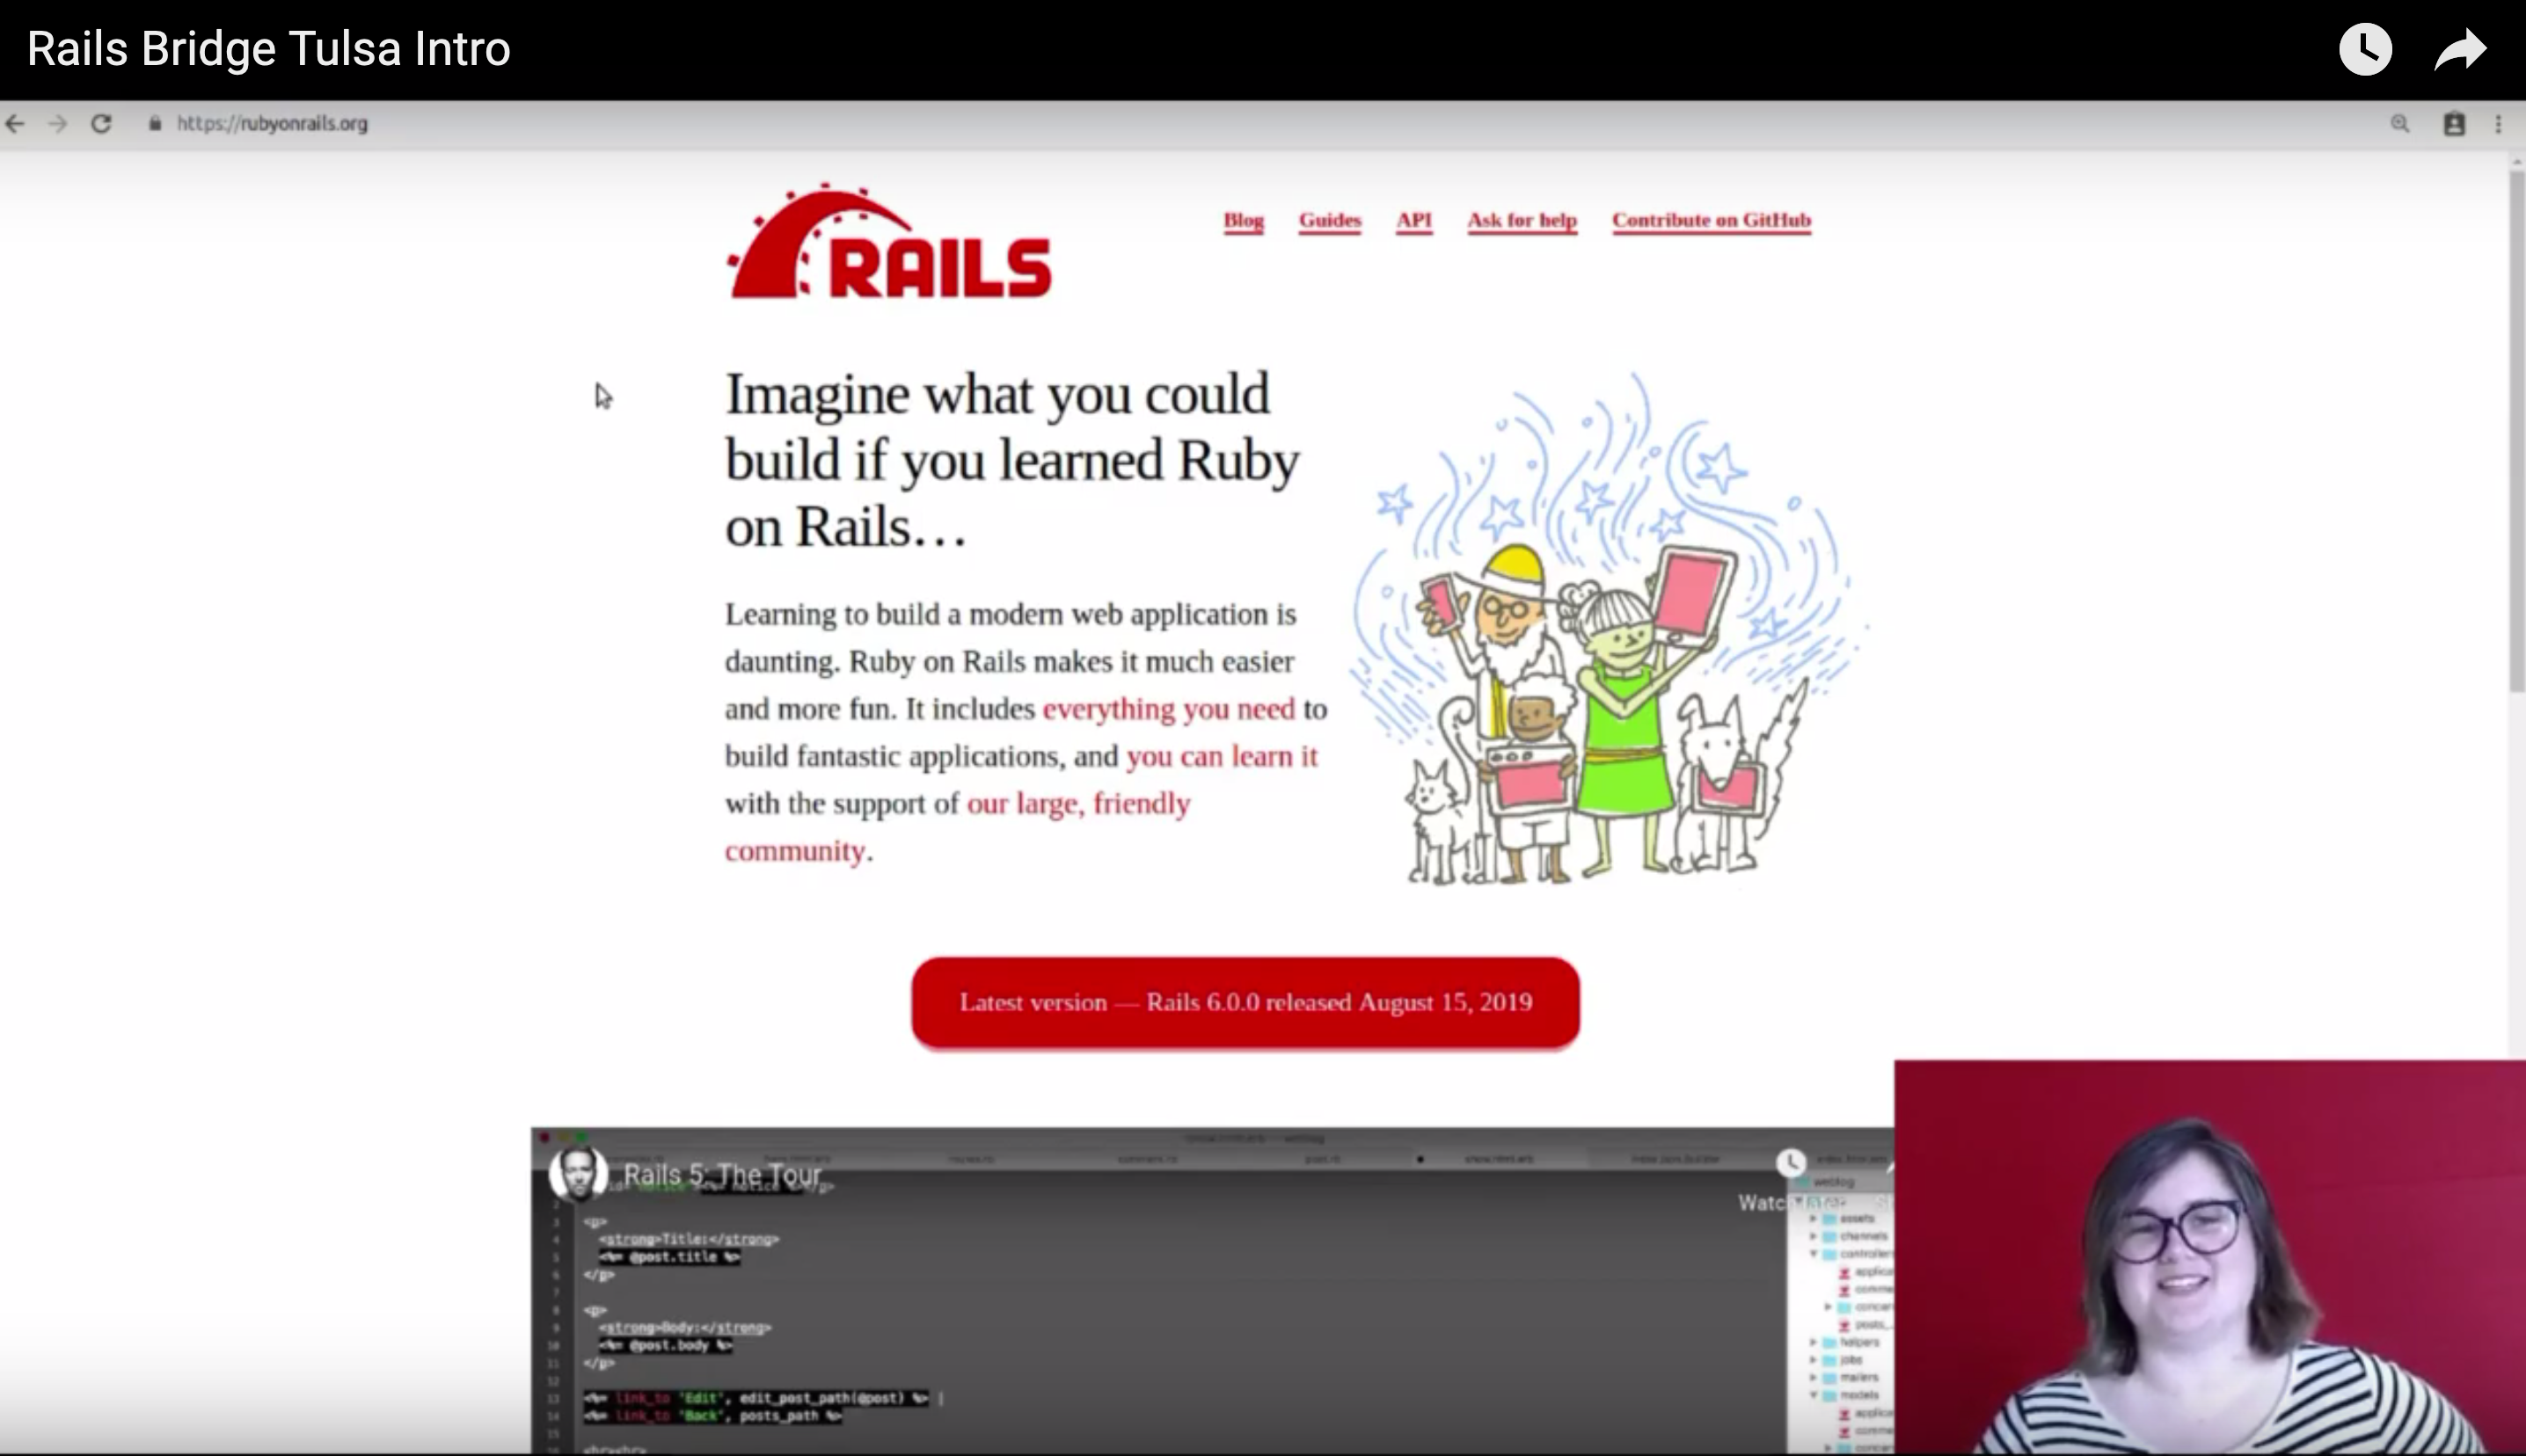The height and width of the screenshot is (1456, 2526).
Task: Follow the 'you can learn it' link
Action: point(1221,756)
